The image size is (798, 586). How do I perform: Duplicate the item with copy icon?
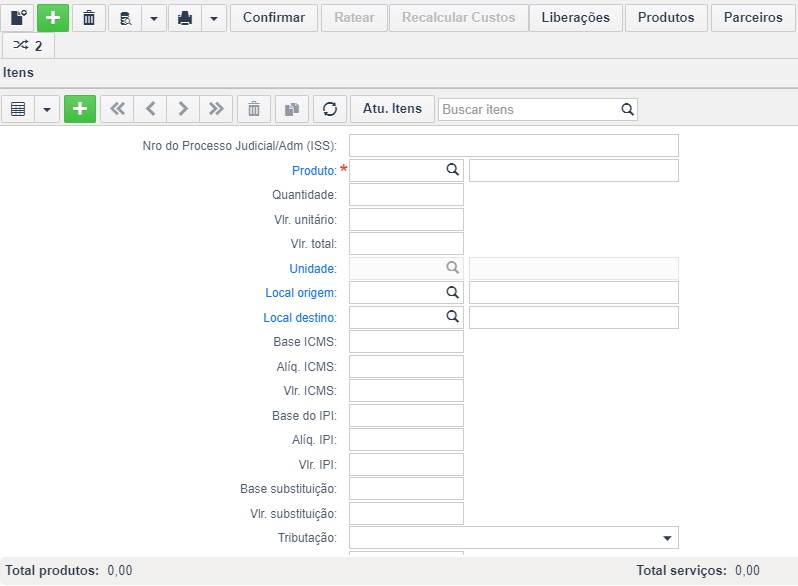coord(292,109)
